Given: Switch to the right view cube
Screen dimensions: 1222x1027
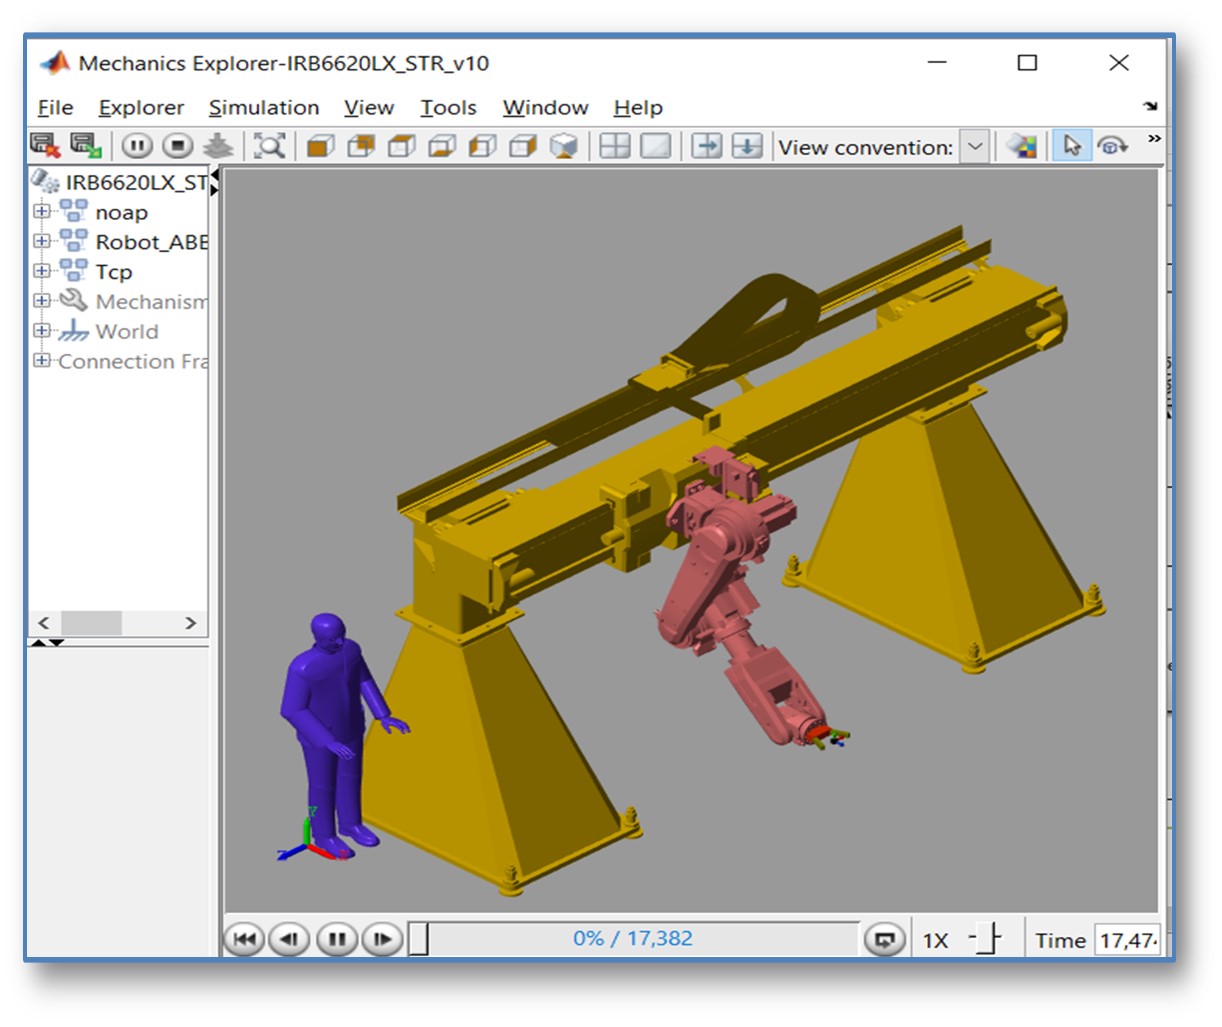Looking at the screenshot, I should [x=523, y=146].
